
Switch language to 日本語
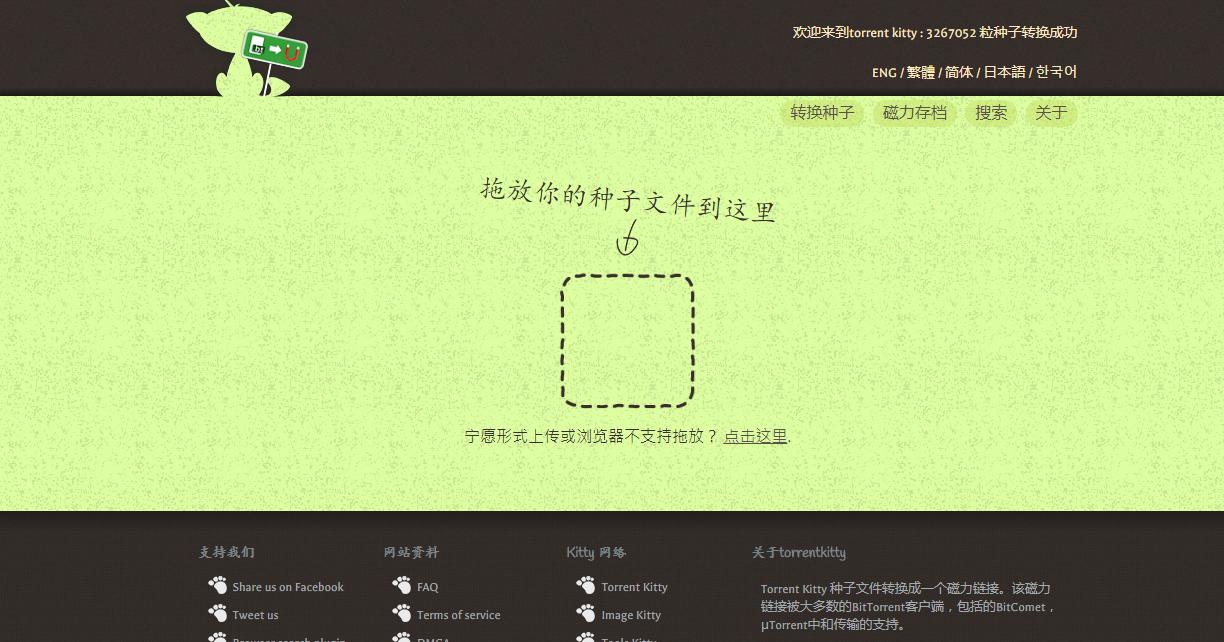click(x=1002, y=72)
